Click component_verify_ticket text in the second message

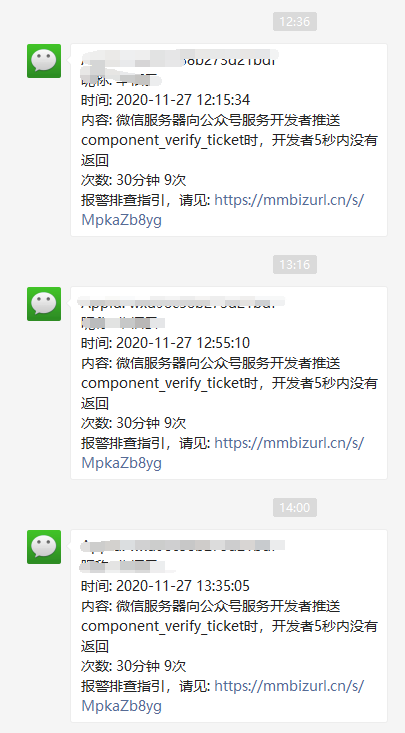click(x=163, y=383)
